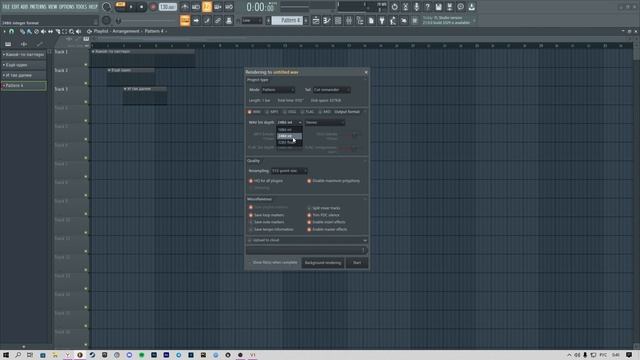Click the metronome icon in the recording panel
The image size is (640, 360).
184,7
